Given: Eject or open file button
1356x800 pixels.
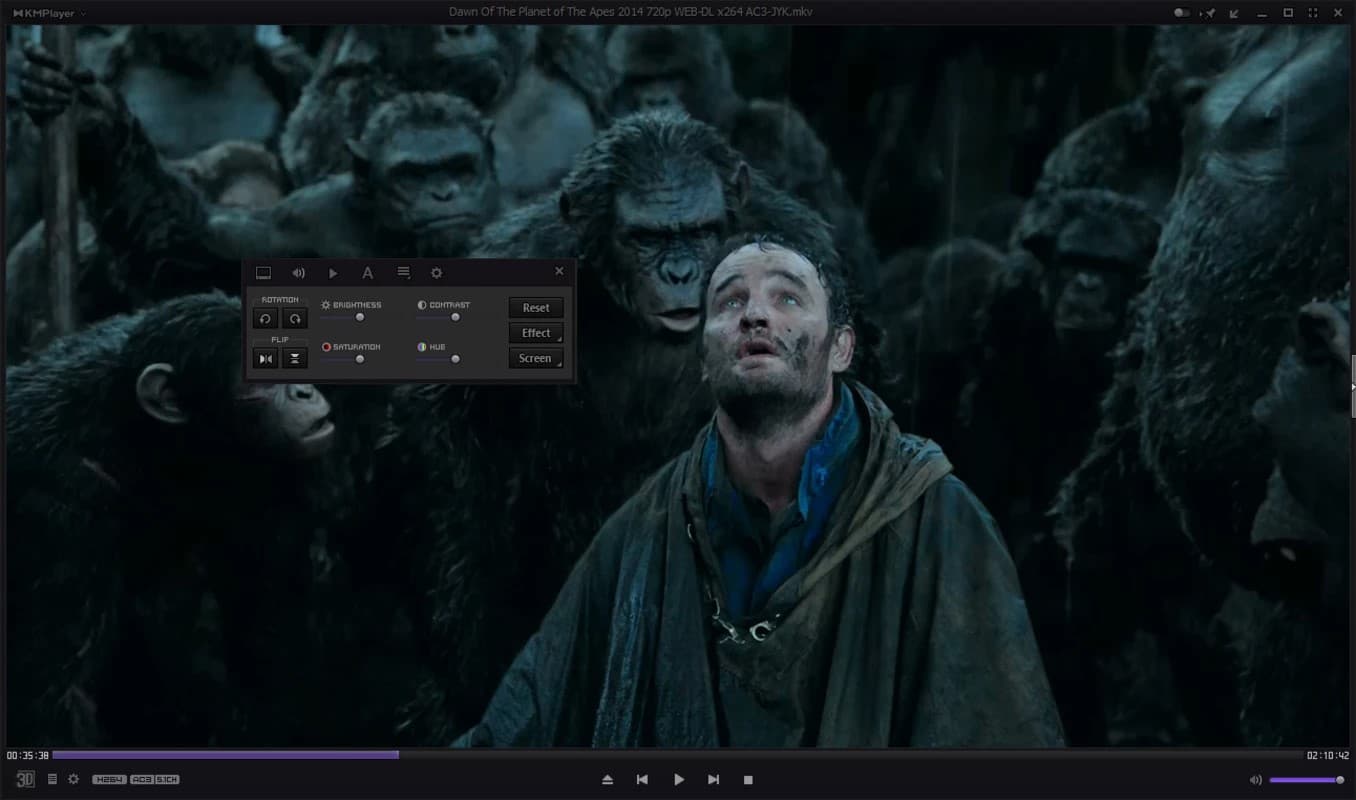Looking at the screenshot, I should [x=607, y=780].
